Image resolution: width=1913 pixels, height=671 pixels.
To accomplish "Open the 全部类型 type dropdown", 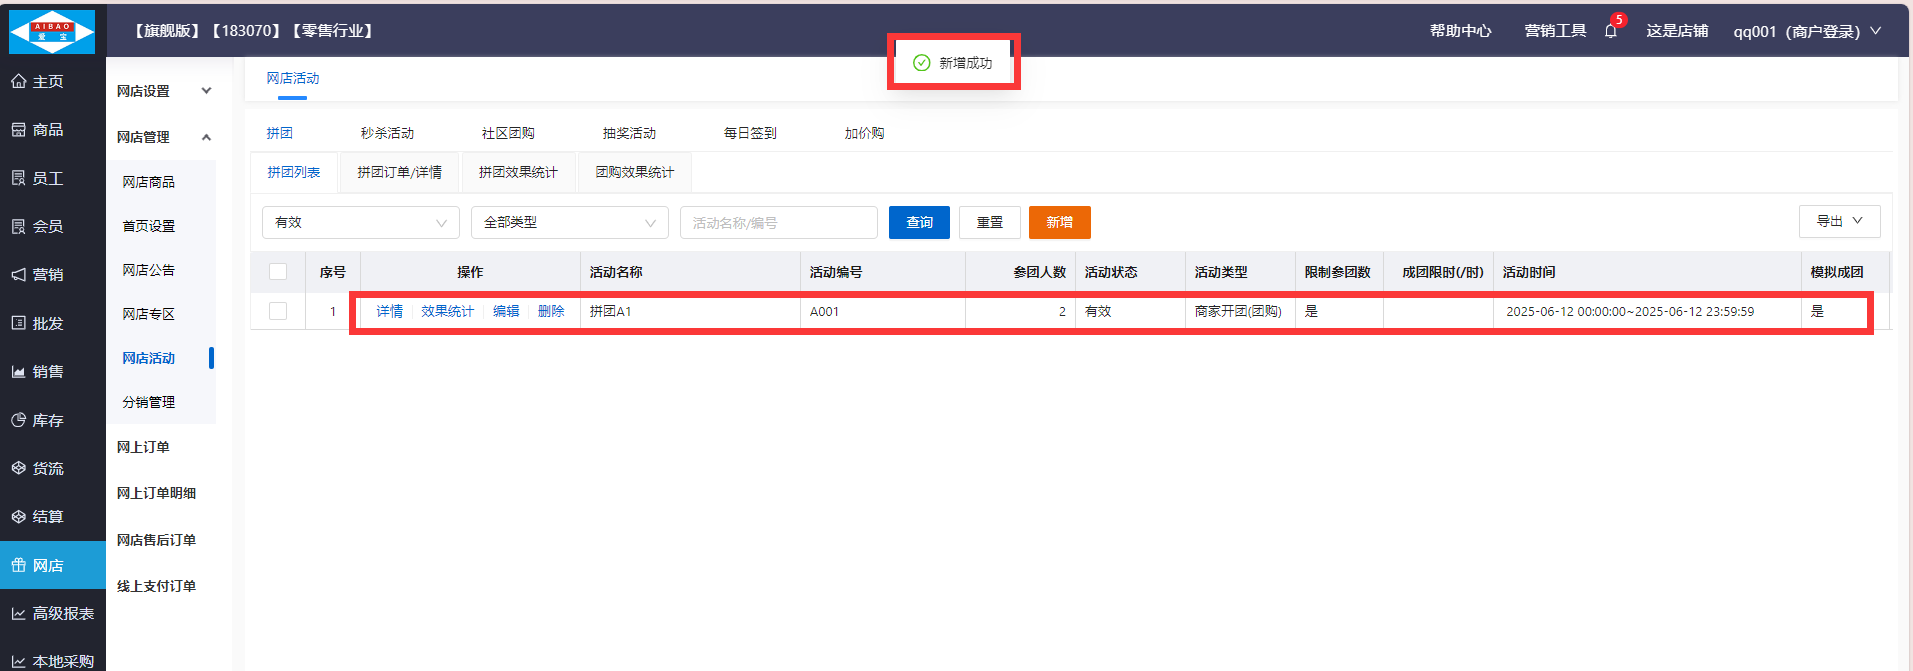I will coord(569,222).
